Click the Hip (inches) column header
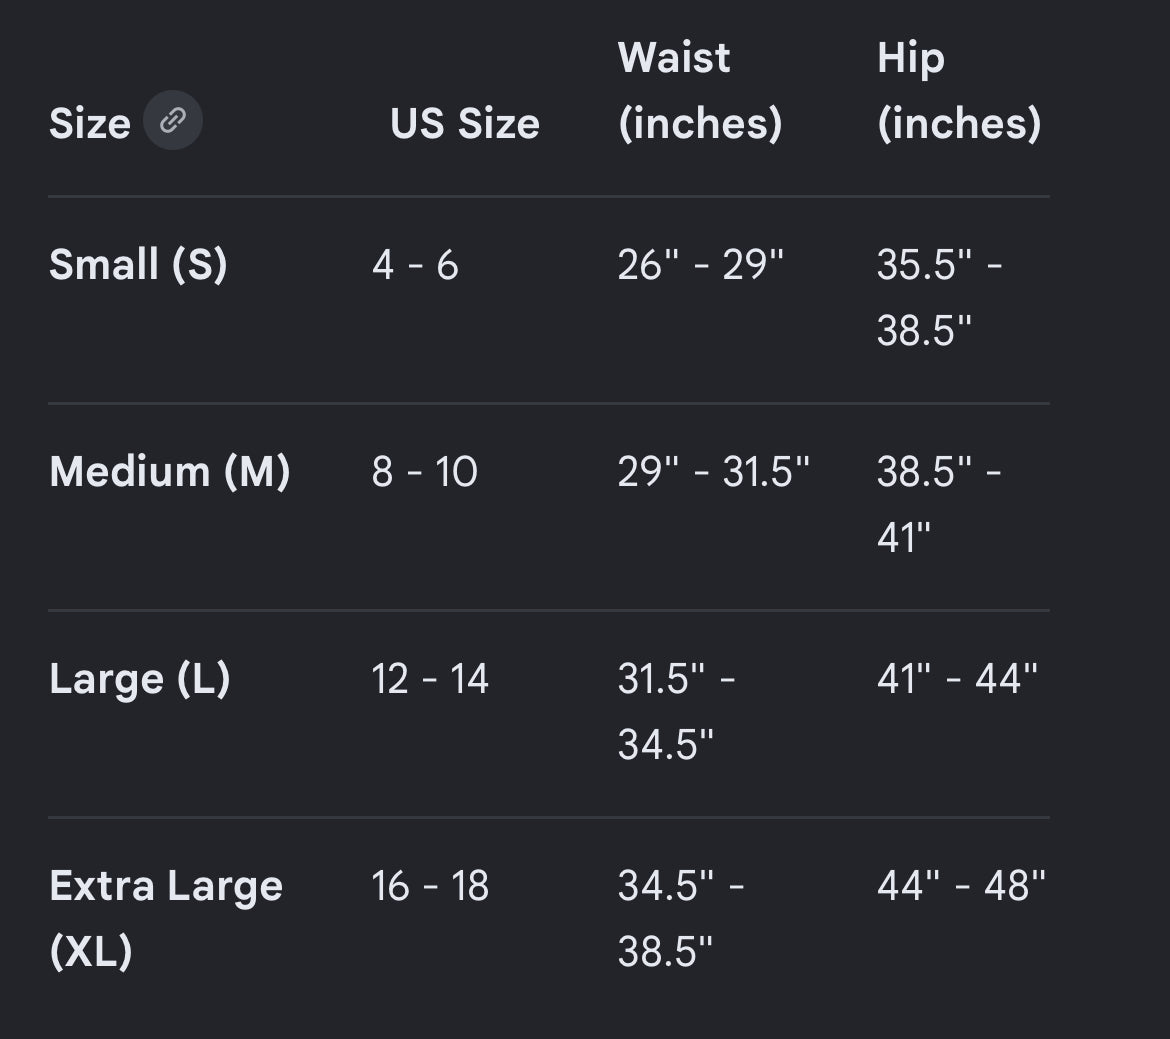Screen dimensions: 1170x1039 pyautogui.click(x=959, y=90)
